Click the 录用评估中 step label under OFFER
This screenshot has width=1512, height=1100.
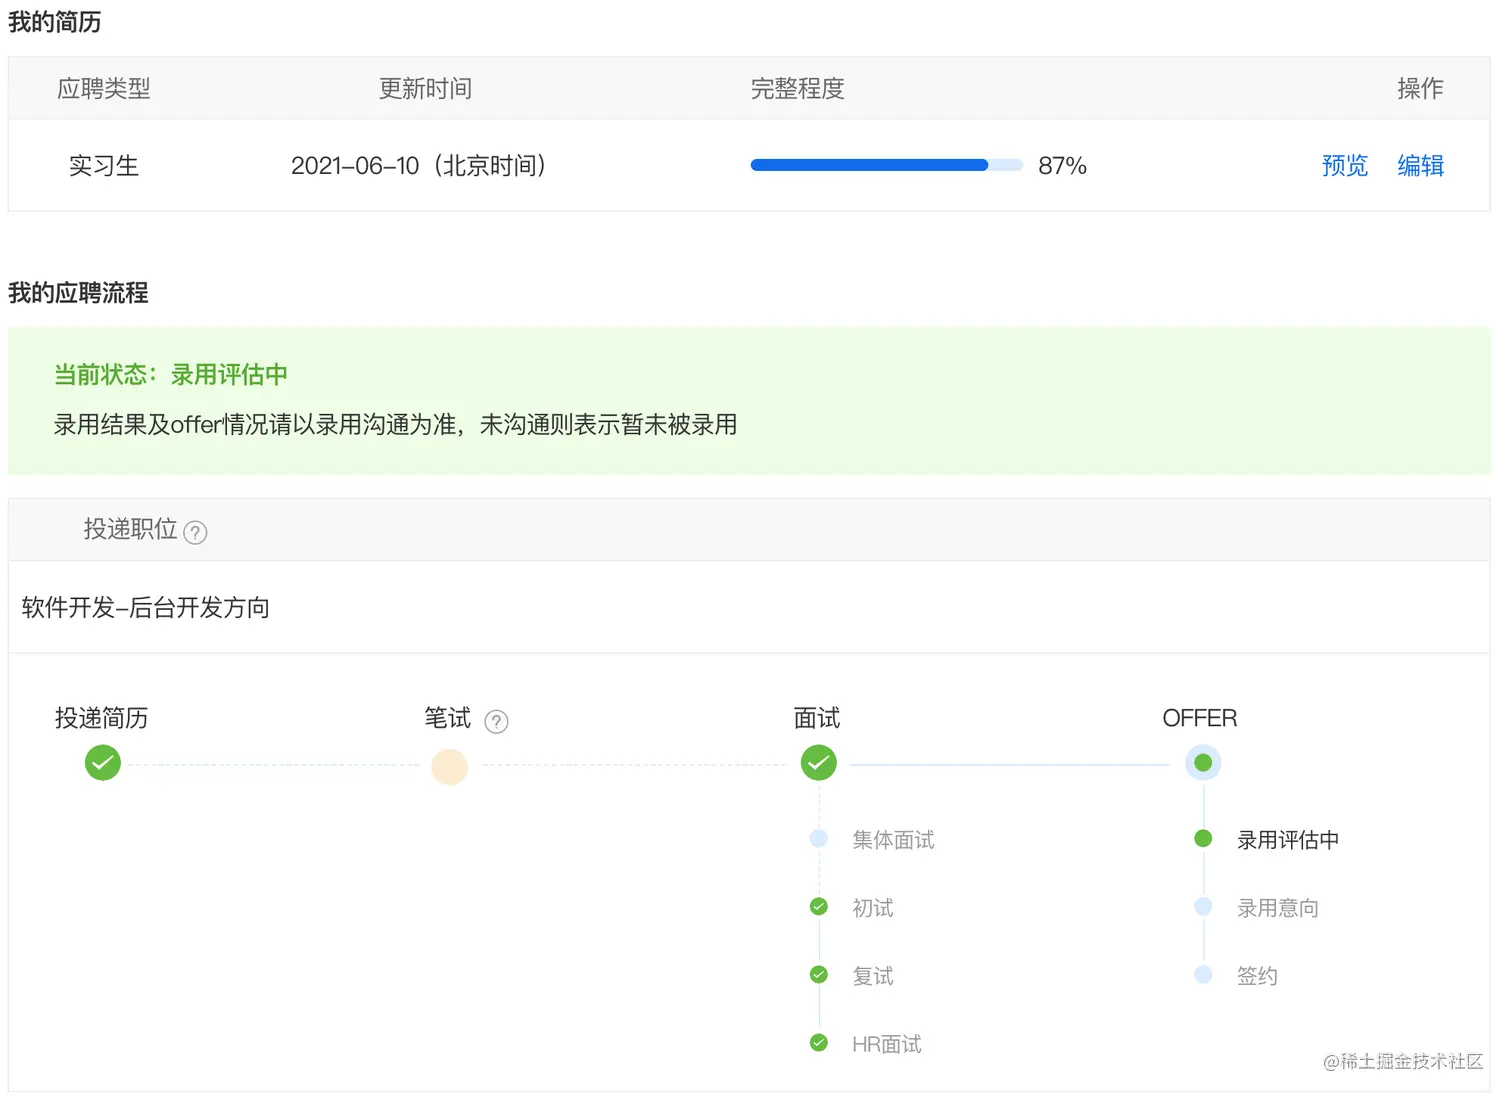coord(1288,840)
